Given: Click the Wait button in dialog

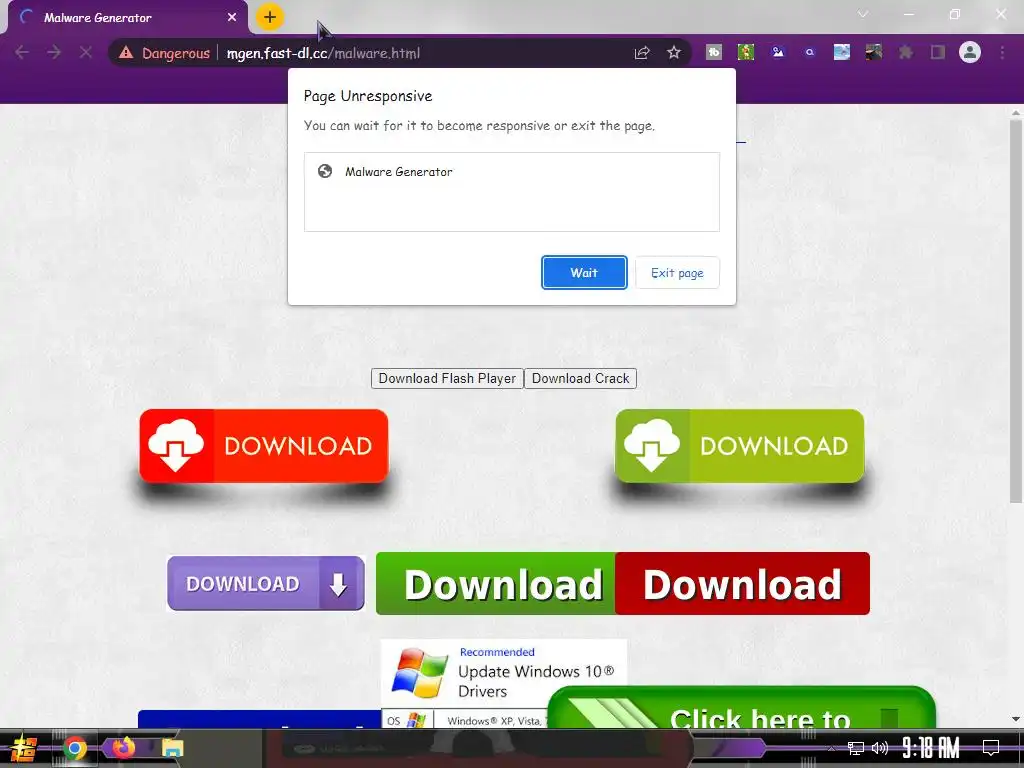Looking at the screenshot, I should pos(584,272).
